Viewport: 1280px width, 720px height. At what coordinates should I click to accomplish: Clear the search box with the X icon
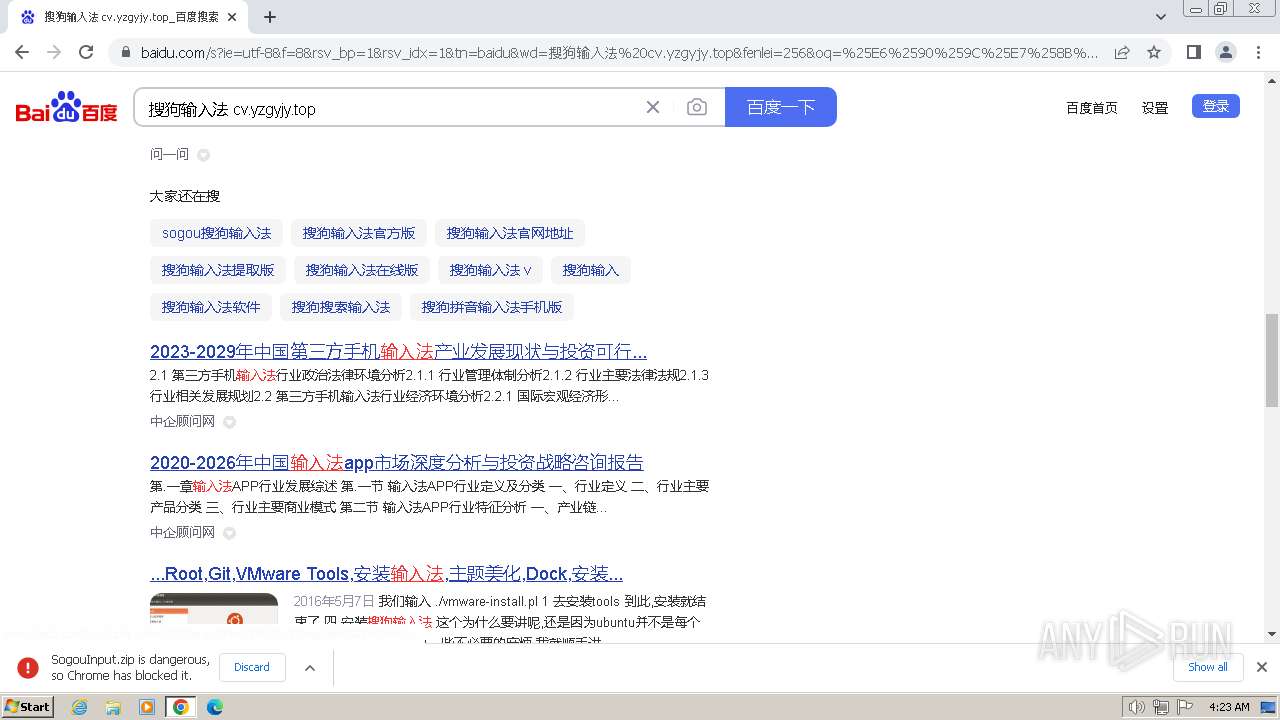tap(653, 107)
